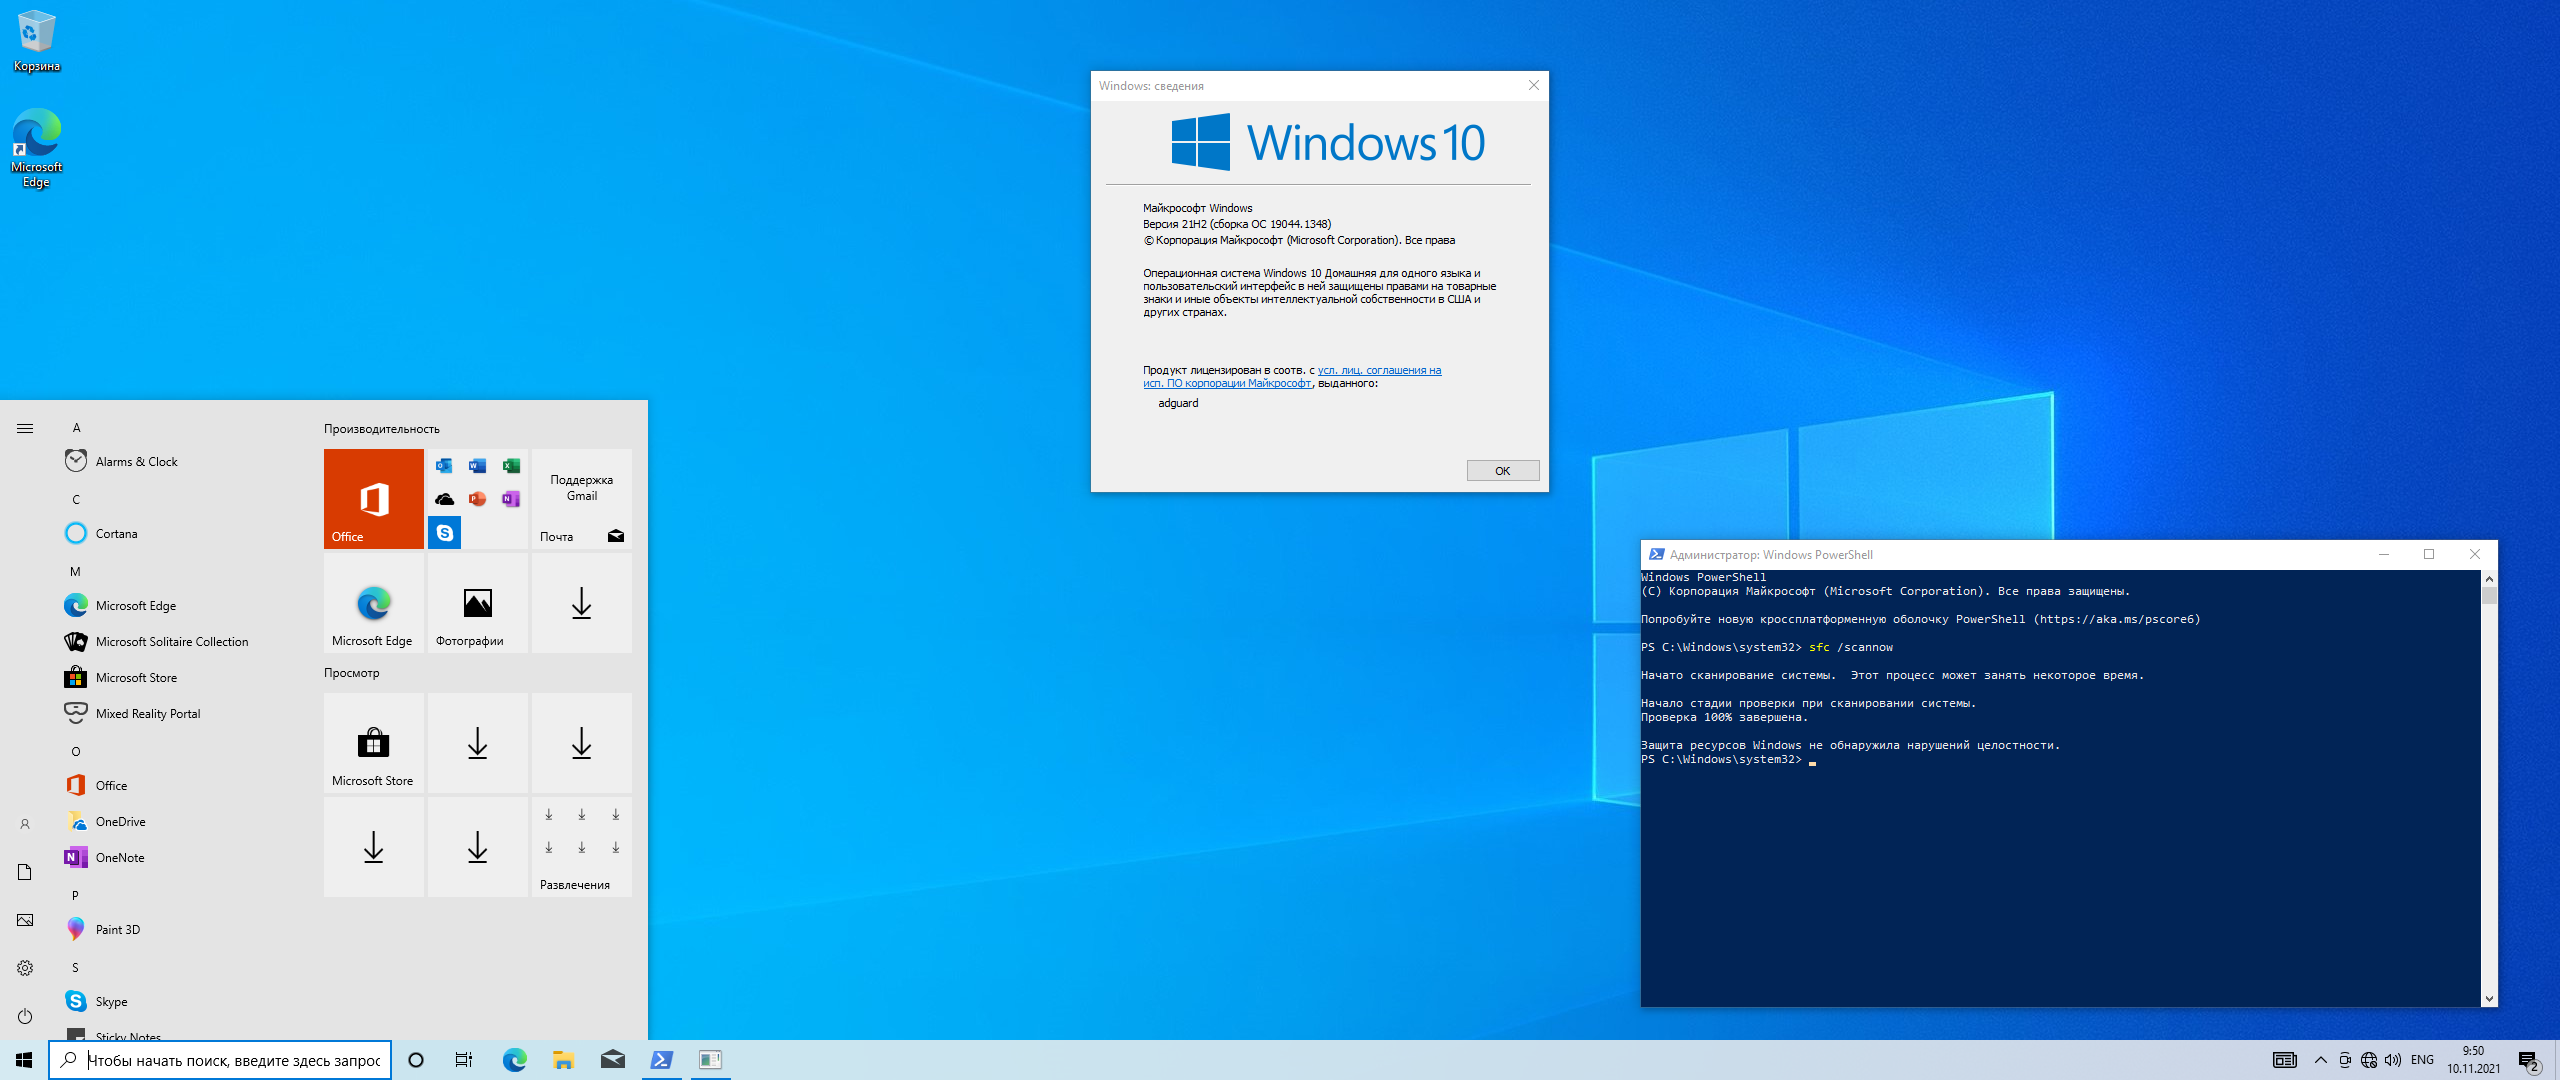Viewport: 2560px width, 1080px height.
Task: Open the Skype tile in Start
Action: pos(445,532)
